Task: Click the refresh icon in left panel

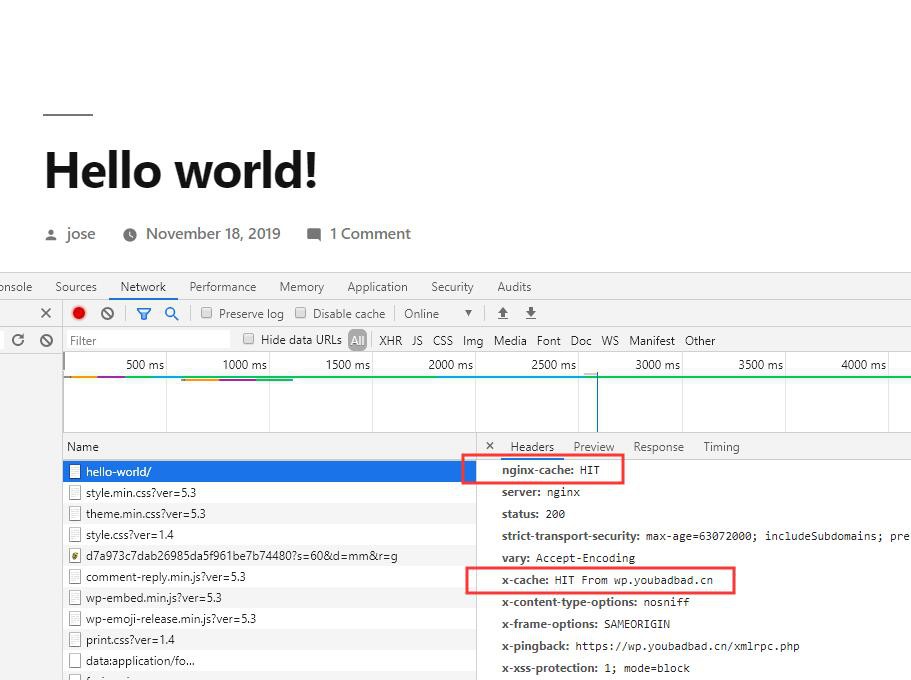Action: [18, 340]
